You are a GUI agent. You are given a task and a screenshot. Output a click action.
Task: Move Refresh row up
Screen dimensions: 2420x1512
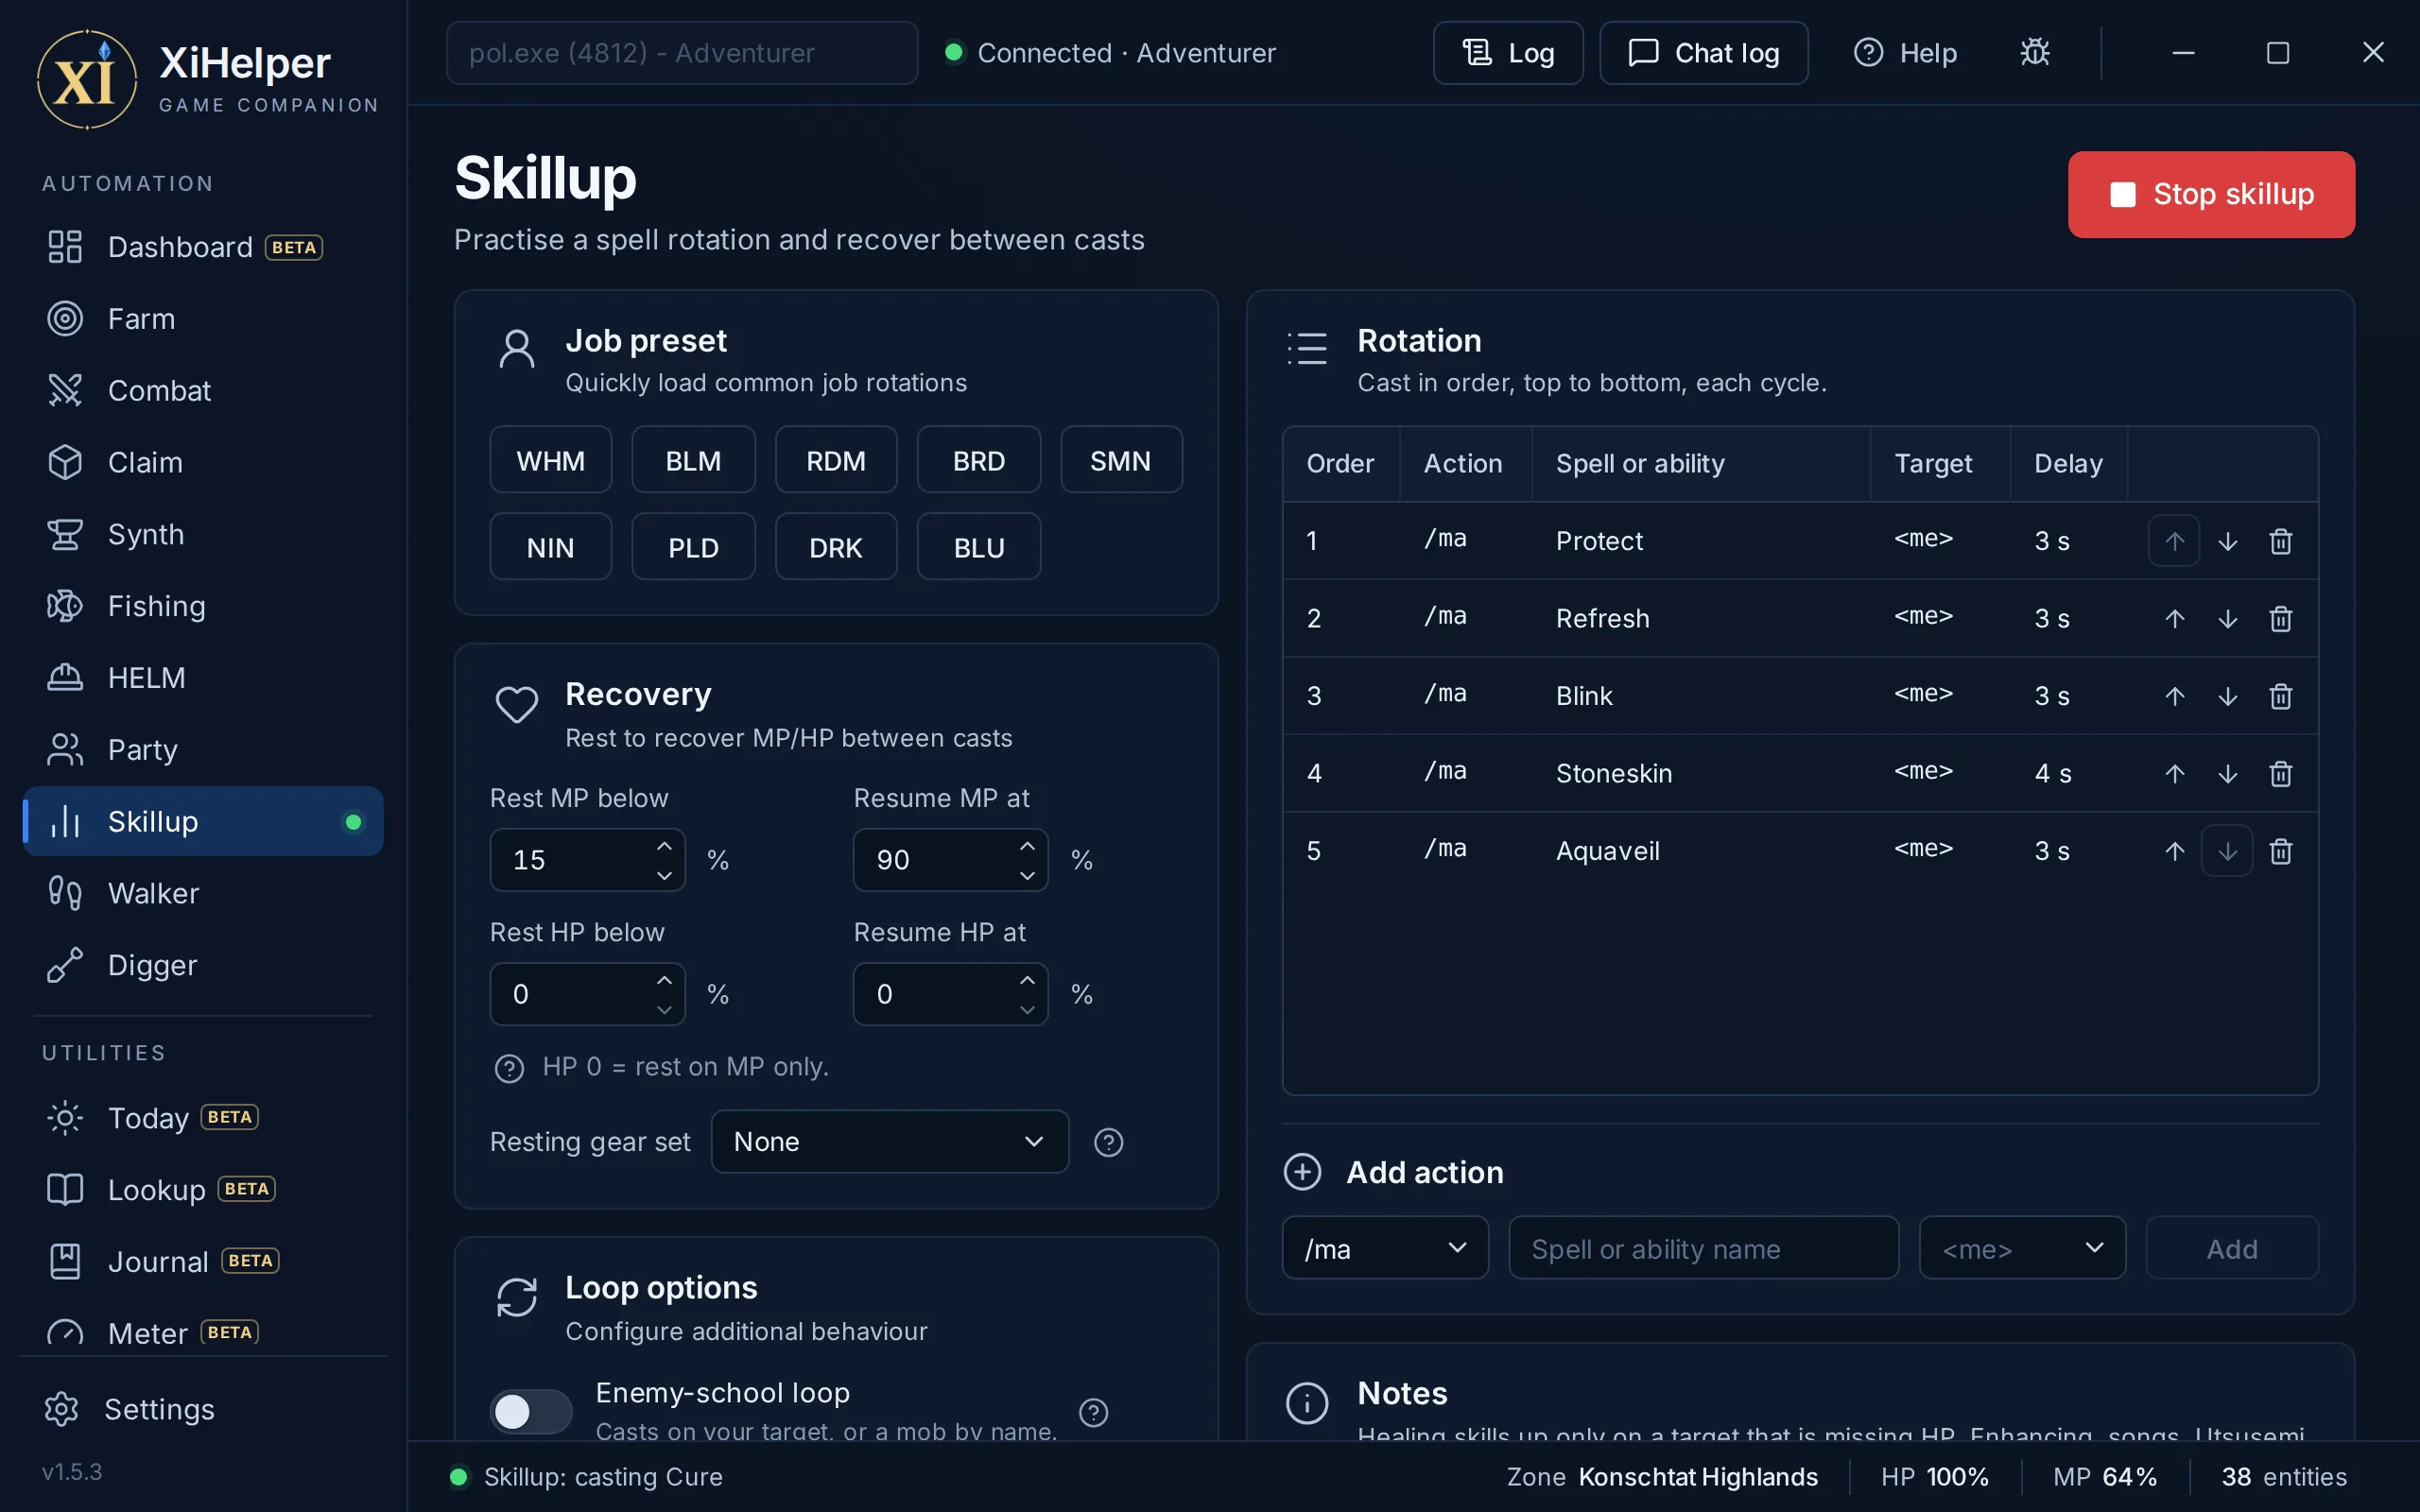pos(2174,618)
